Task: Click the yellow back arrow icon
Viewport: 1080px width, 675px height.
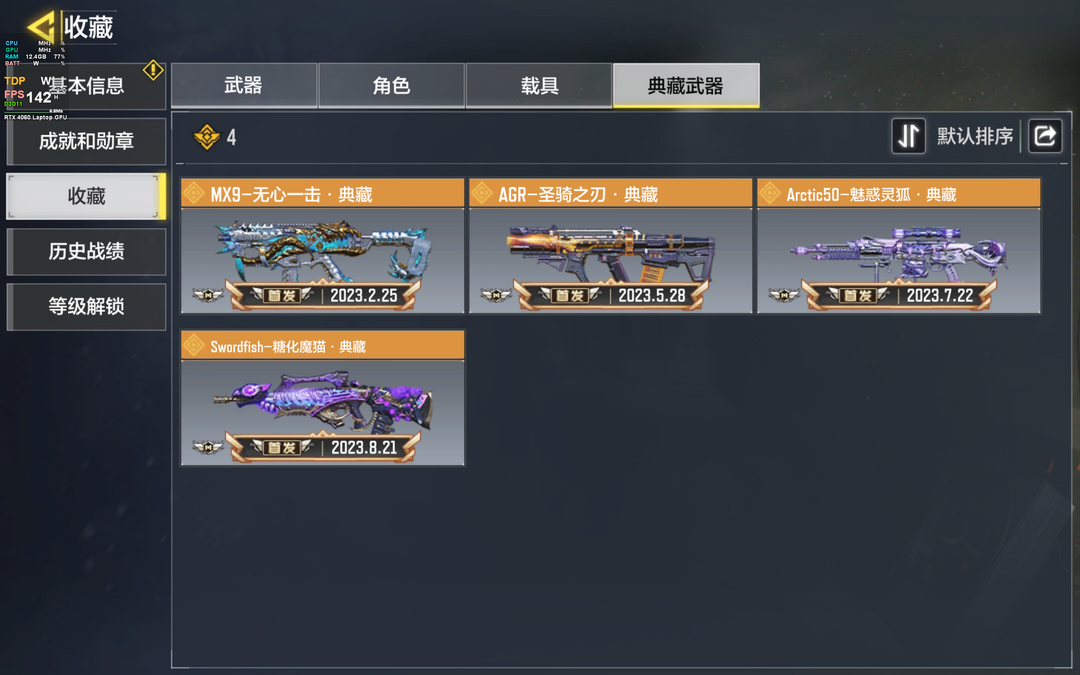Action: pos(41,27)
